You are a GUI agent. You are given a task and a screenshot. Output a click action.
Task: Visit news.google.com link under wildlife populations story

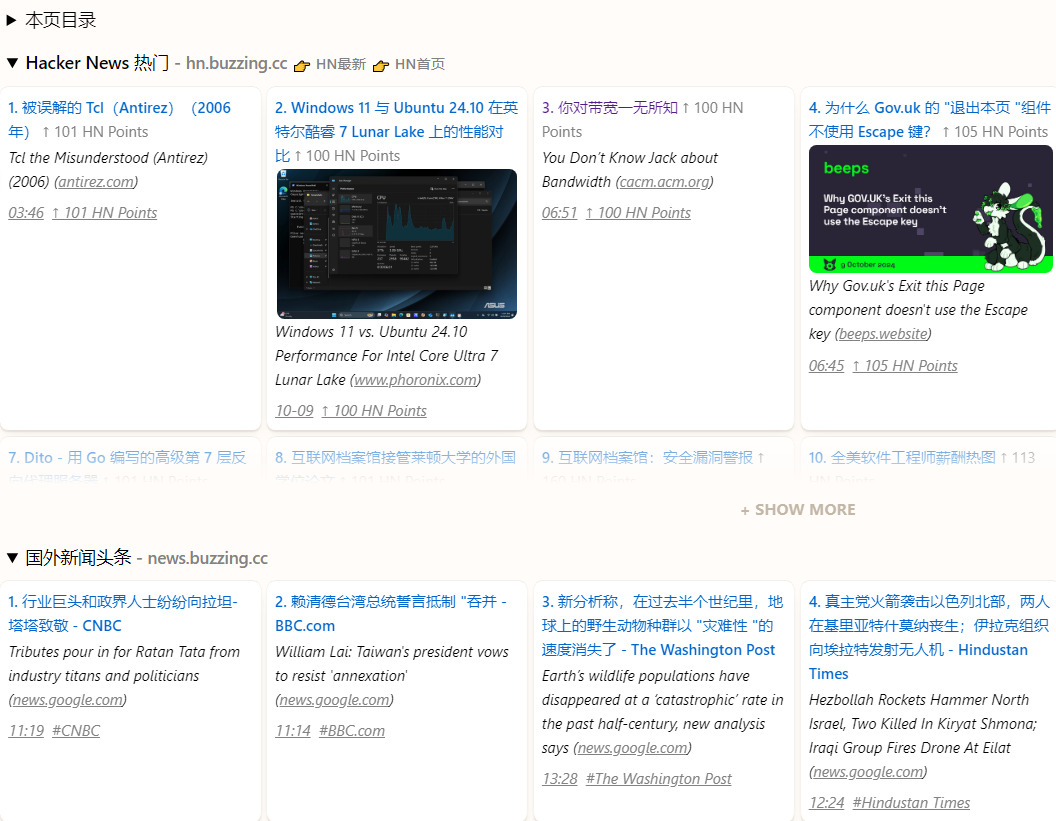[633, 748]
